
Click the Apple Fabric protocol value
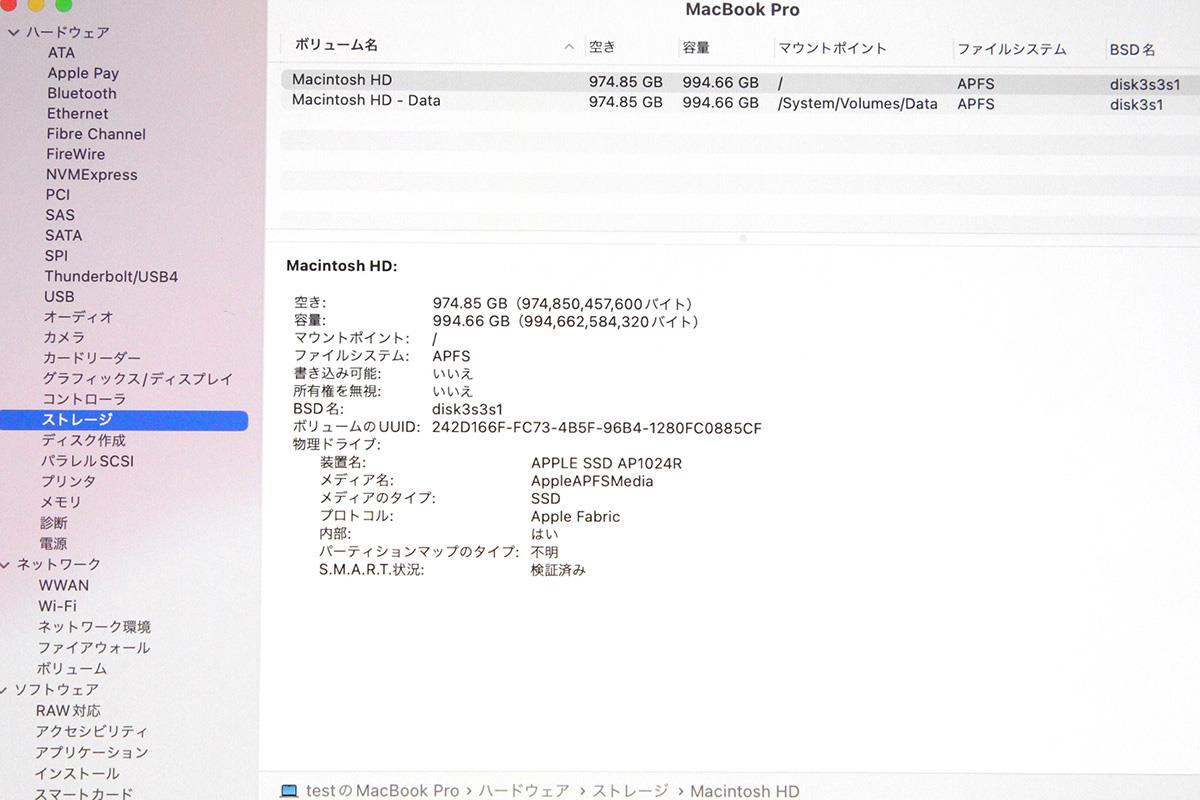[576, 517]
